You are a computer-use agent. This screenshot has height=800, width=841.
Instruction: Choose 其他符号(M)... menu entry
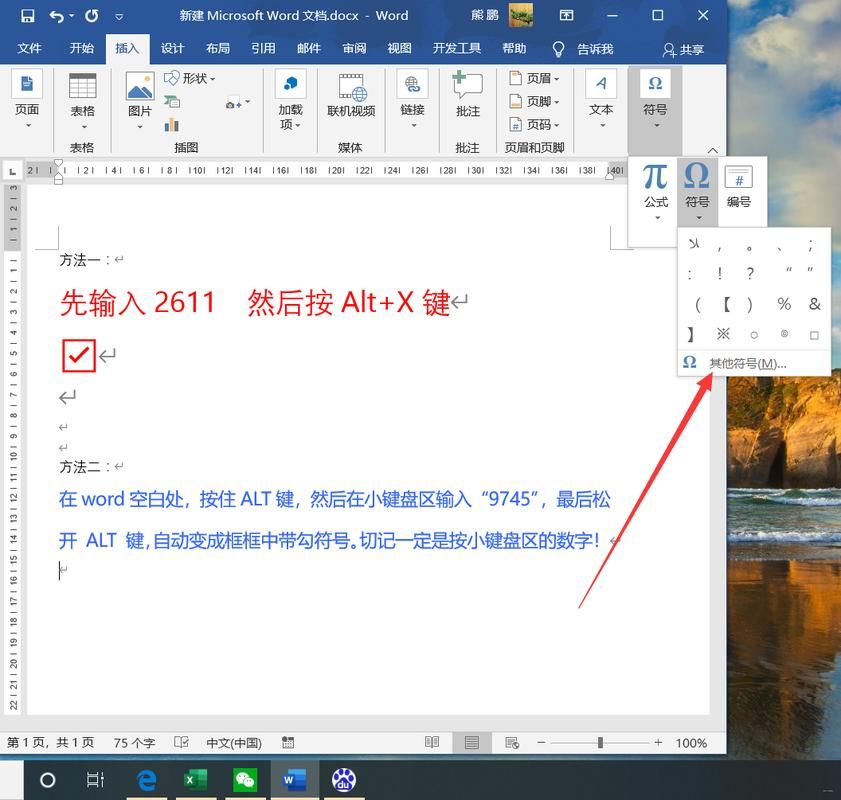point(754,364)
